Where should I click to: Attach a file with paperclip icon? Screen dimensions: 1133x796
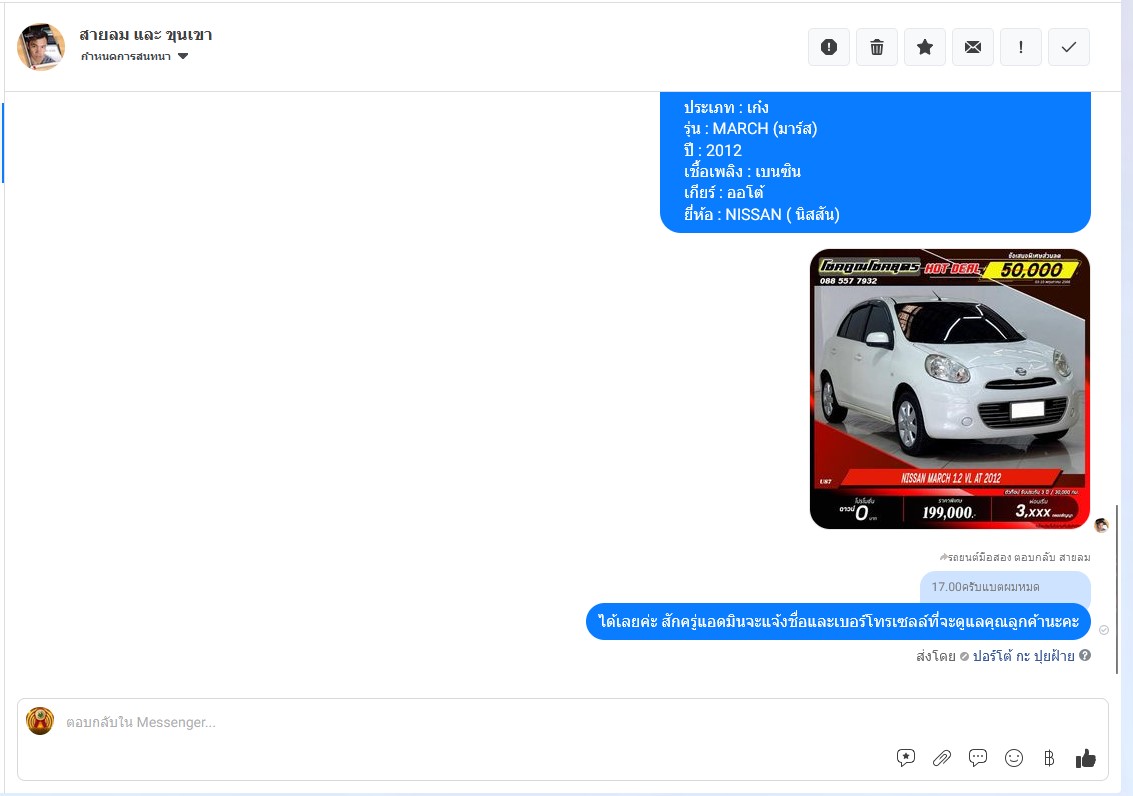[942, 758]
